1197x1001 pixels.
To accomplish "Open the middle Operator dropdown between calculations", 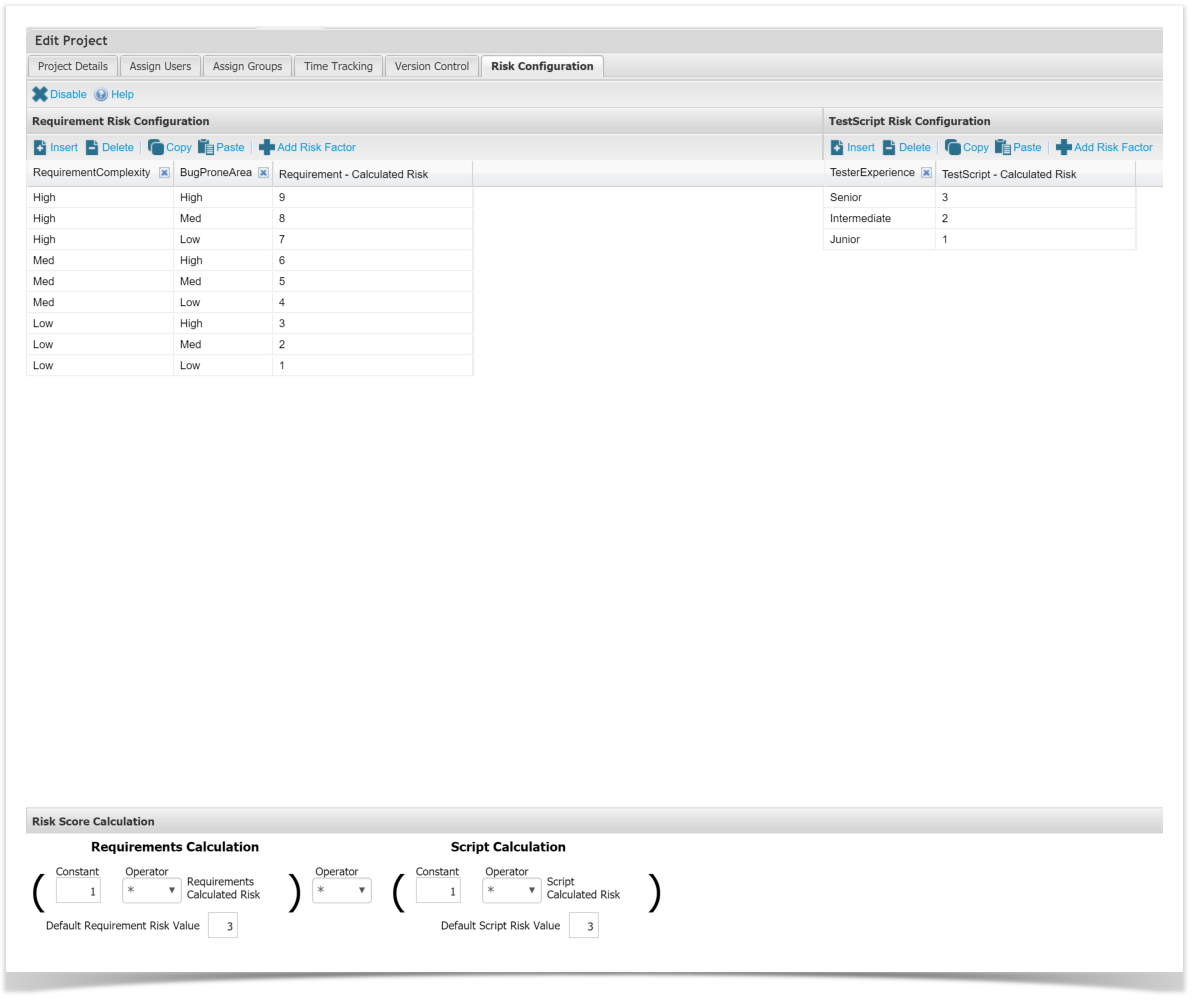I will click(x=341, y=890).
